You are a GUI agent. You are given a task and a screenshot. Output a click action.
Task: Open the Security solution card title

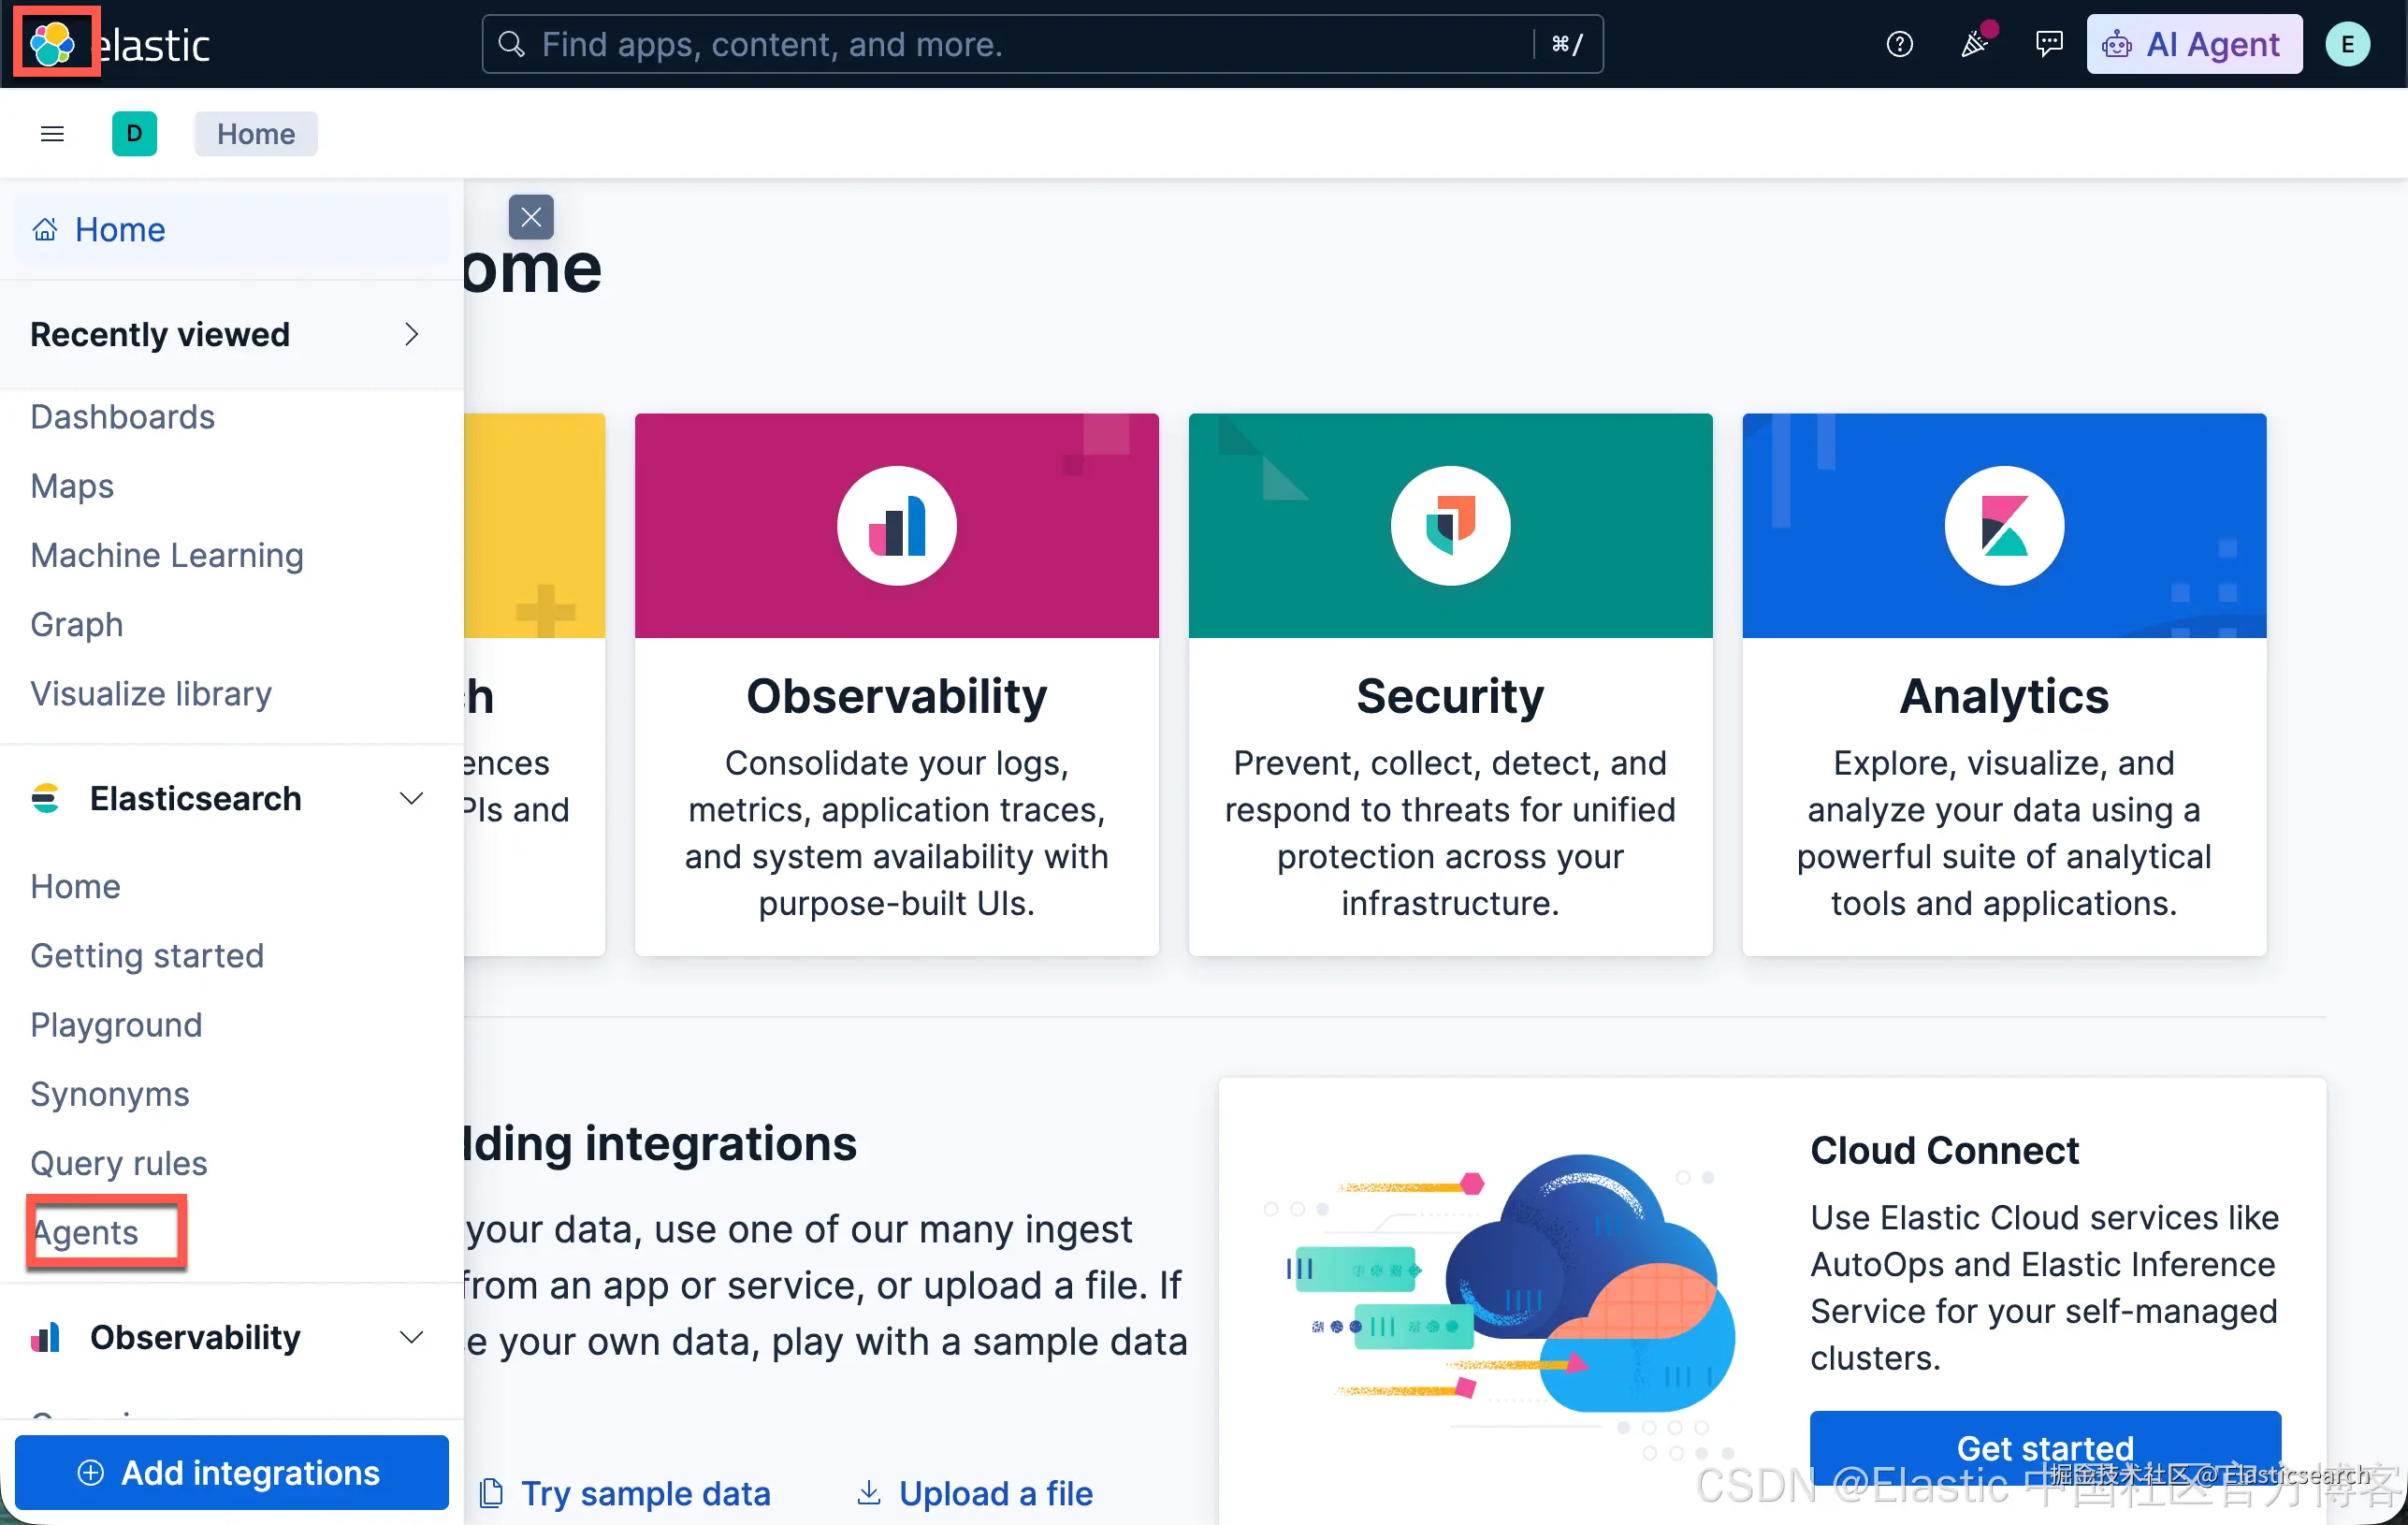1450,696
